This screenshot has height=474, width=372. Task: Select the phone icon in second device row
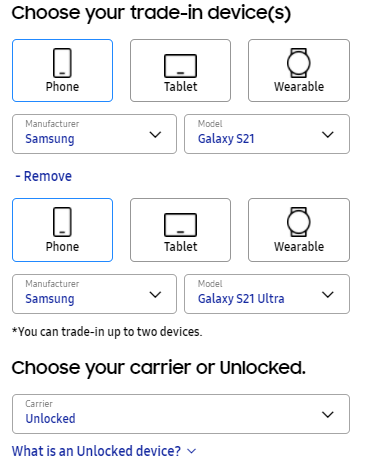62,222
